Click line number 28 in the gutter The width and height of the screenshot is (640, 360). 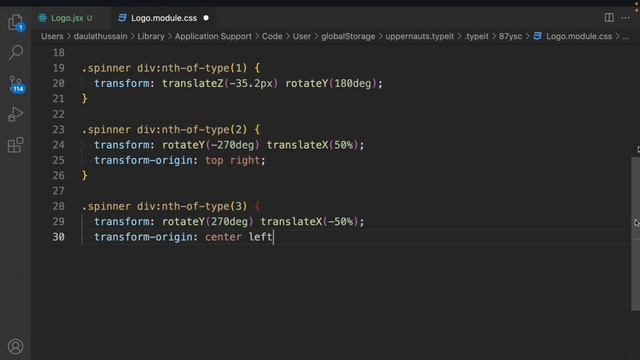click(58, 206)
